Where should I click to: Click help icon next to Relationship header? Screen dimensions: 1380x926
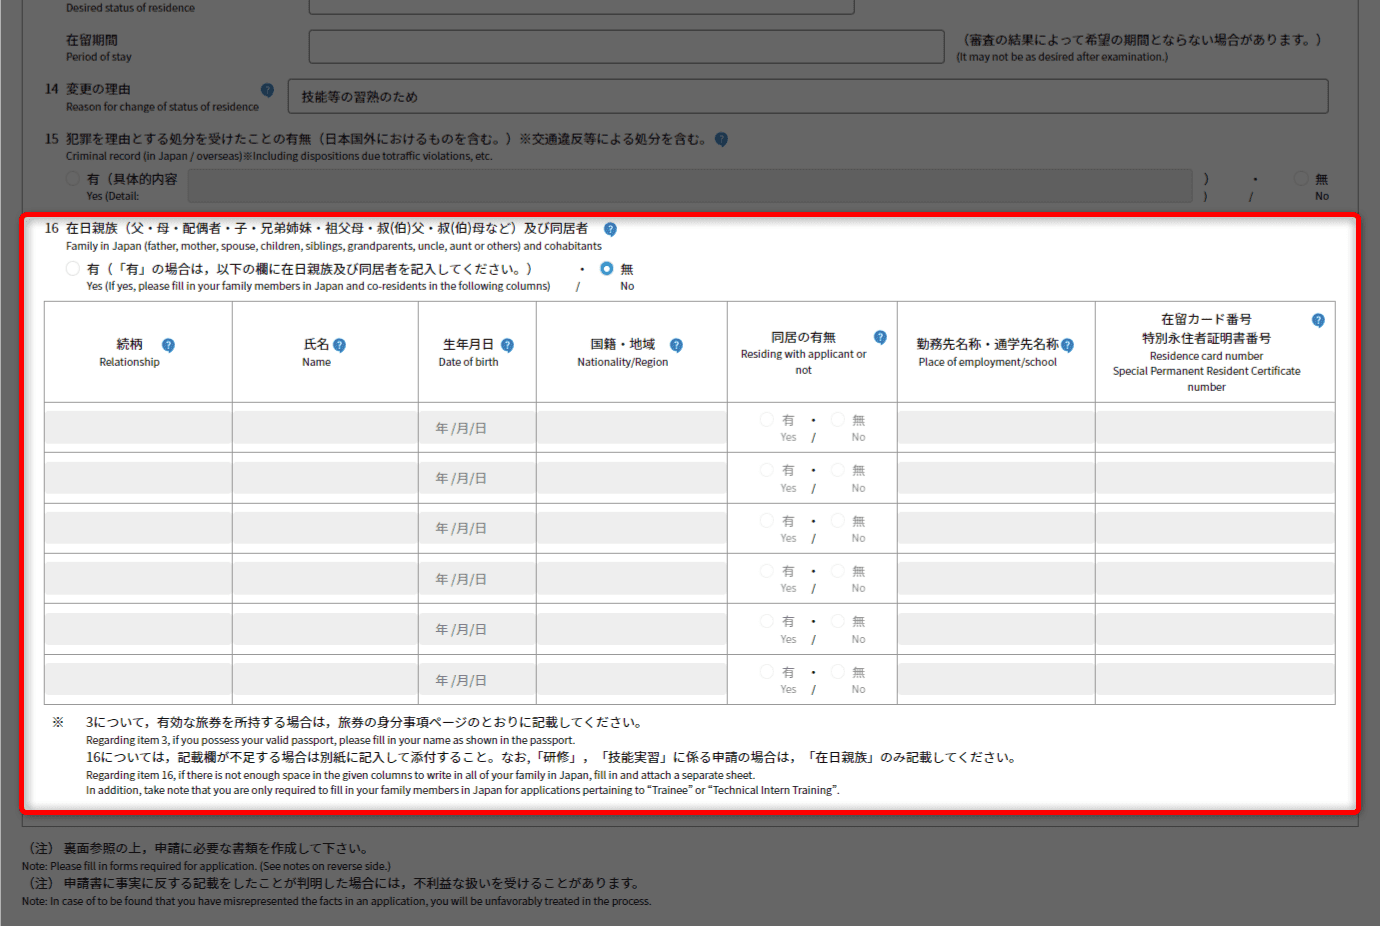168,345
